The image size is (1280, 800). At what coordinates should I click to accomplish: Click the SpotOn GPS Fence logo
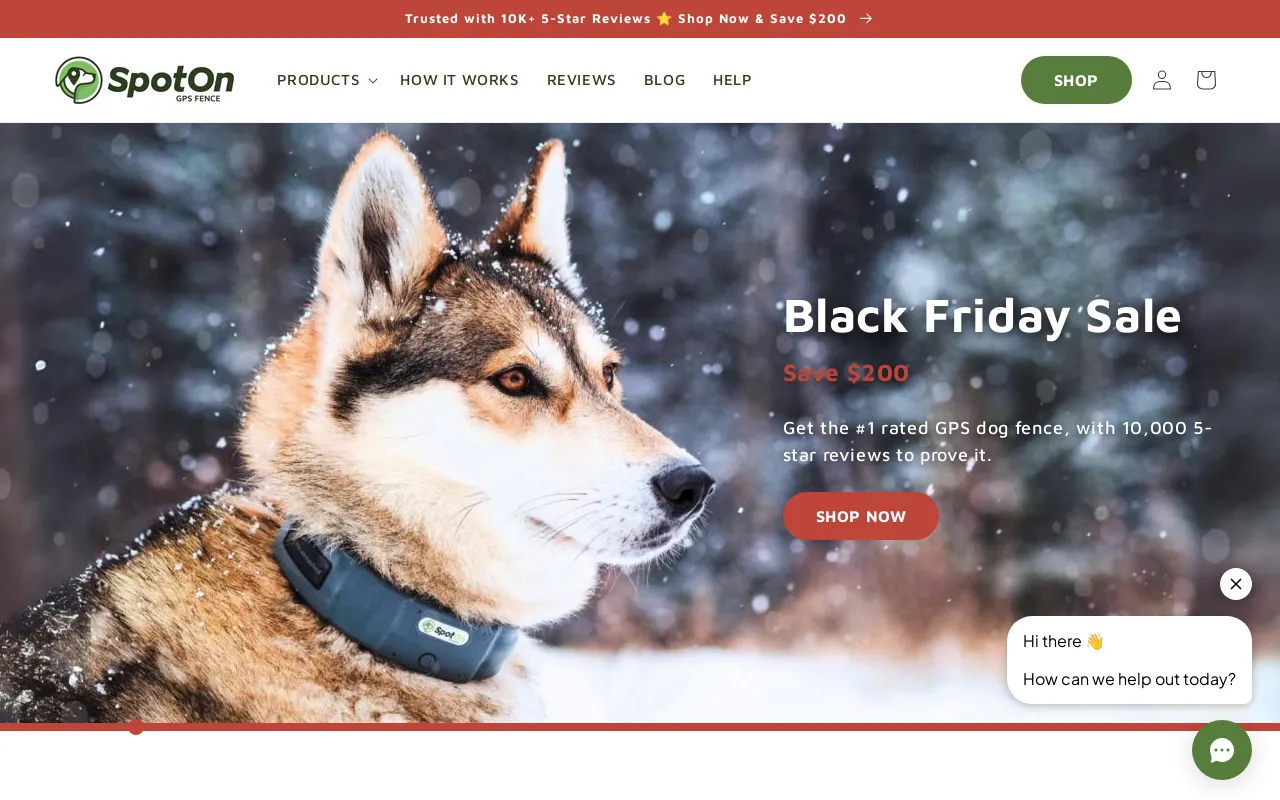click(x=145, y=80)
